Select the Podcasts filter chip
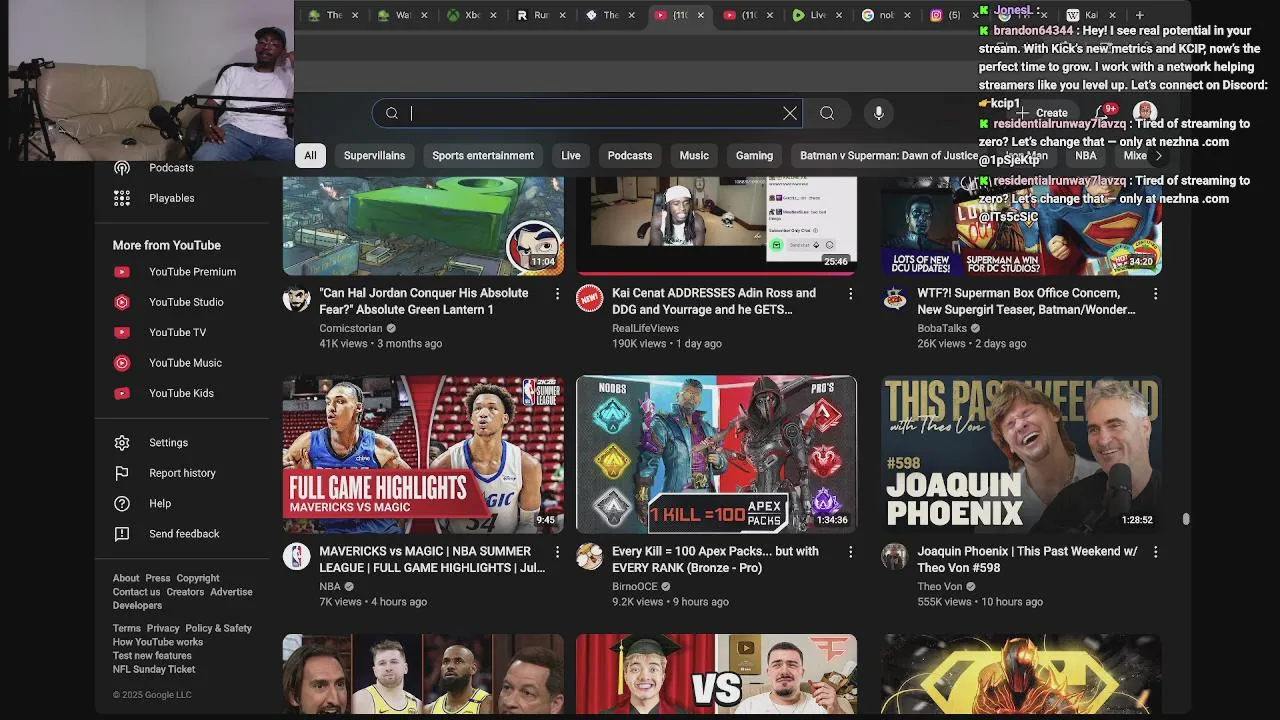Image resolution: width=1280 pixels, height=720 pixels. (630, 155)
